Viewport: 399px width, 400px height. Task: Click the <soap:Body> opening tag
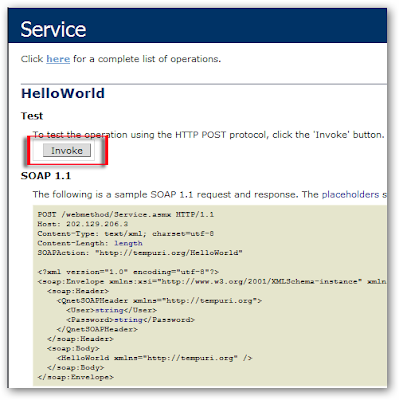(73, 349)
